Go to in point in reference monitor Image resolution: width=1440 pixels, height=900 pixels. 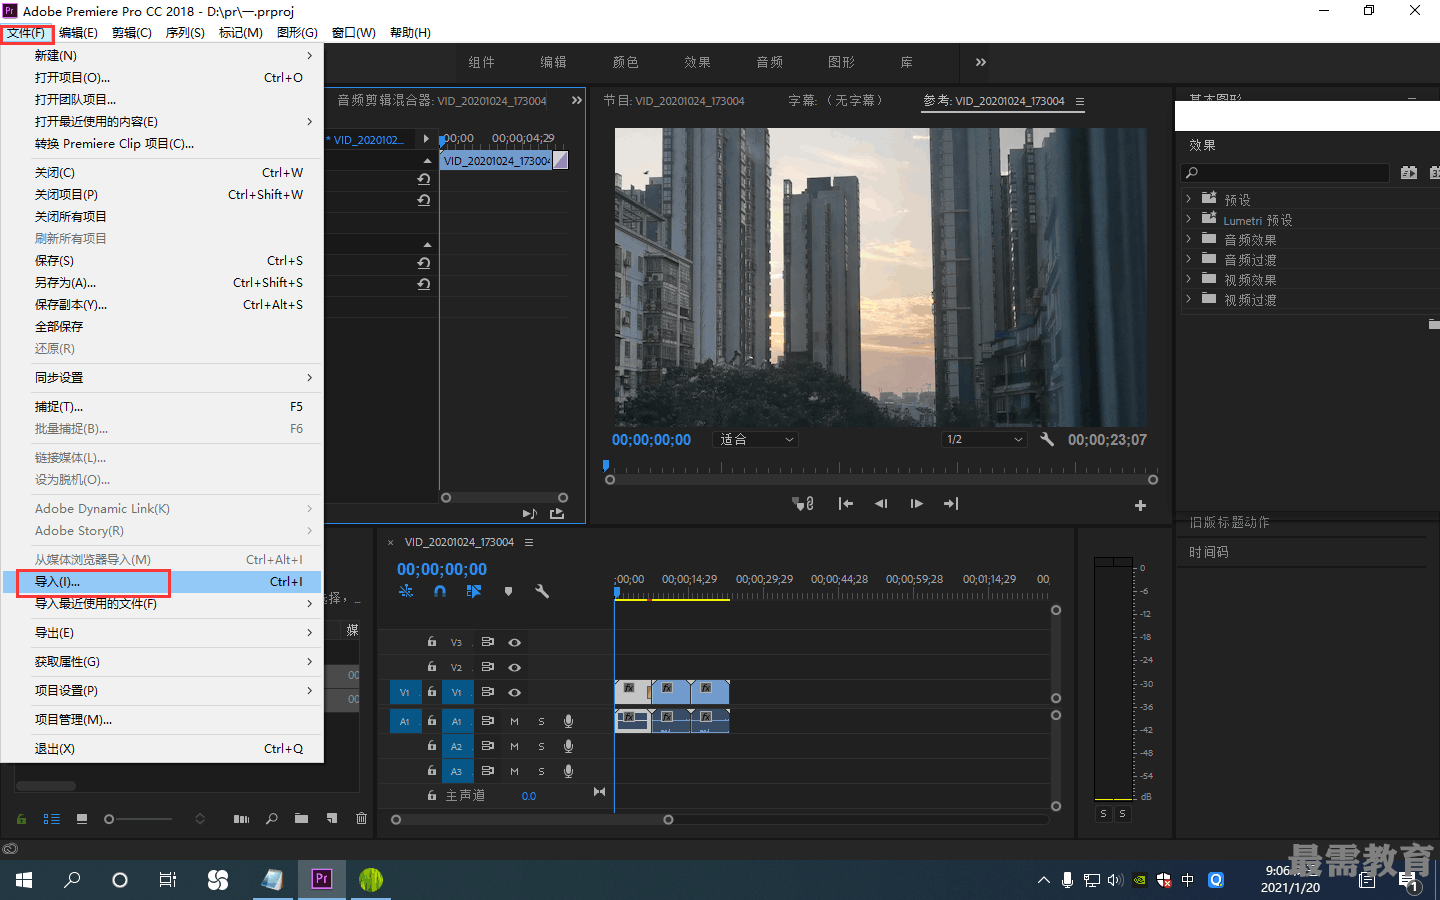[x=846, y=504]
